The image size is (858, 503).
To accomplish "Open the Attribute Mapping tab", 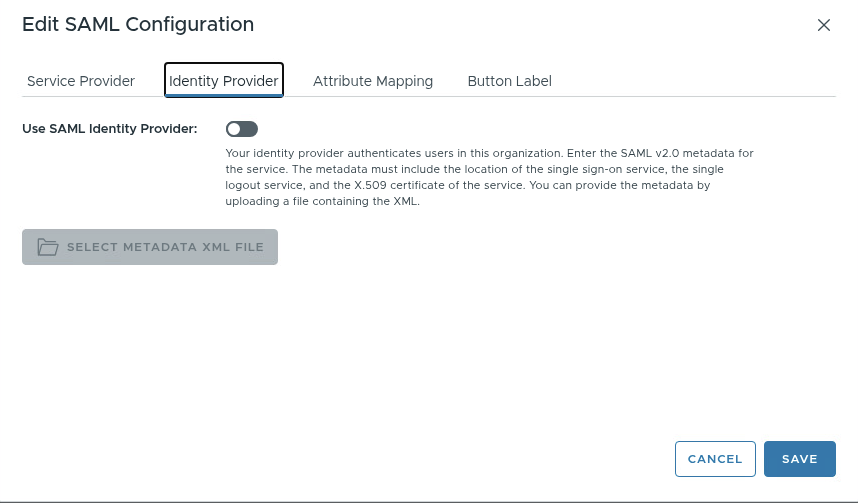I will click(x=373, y=81).
